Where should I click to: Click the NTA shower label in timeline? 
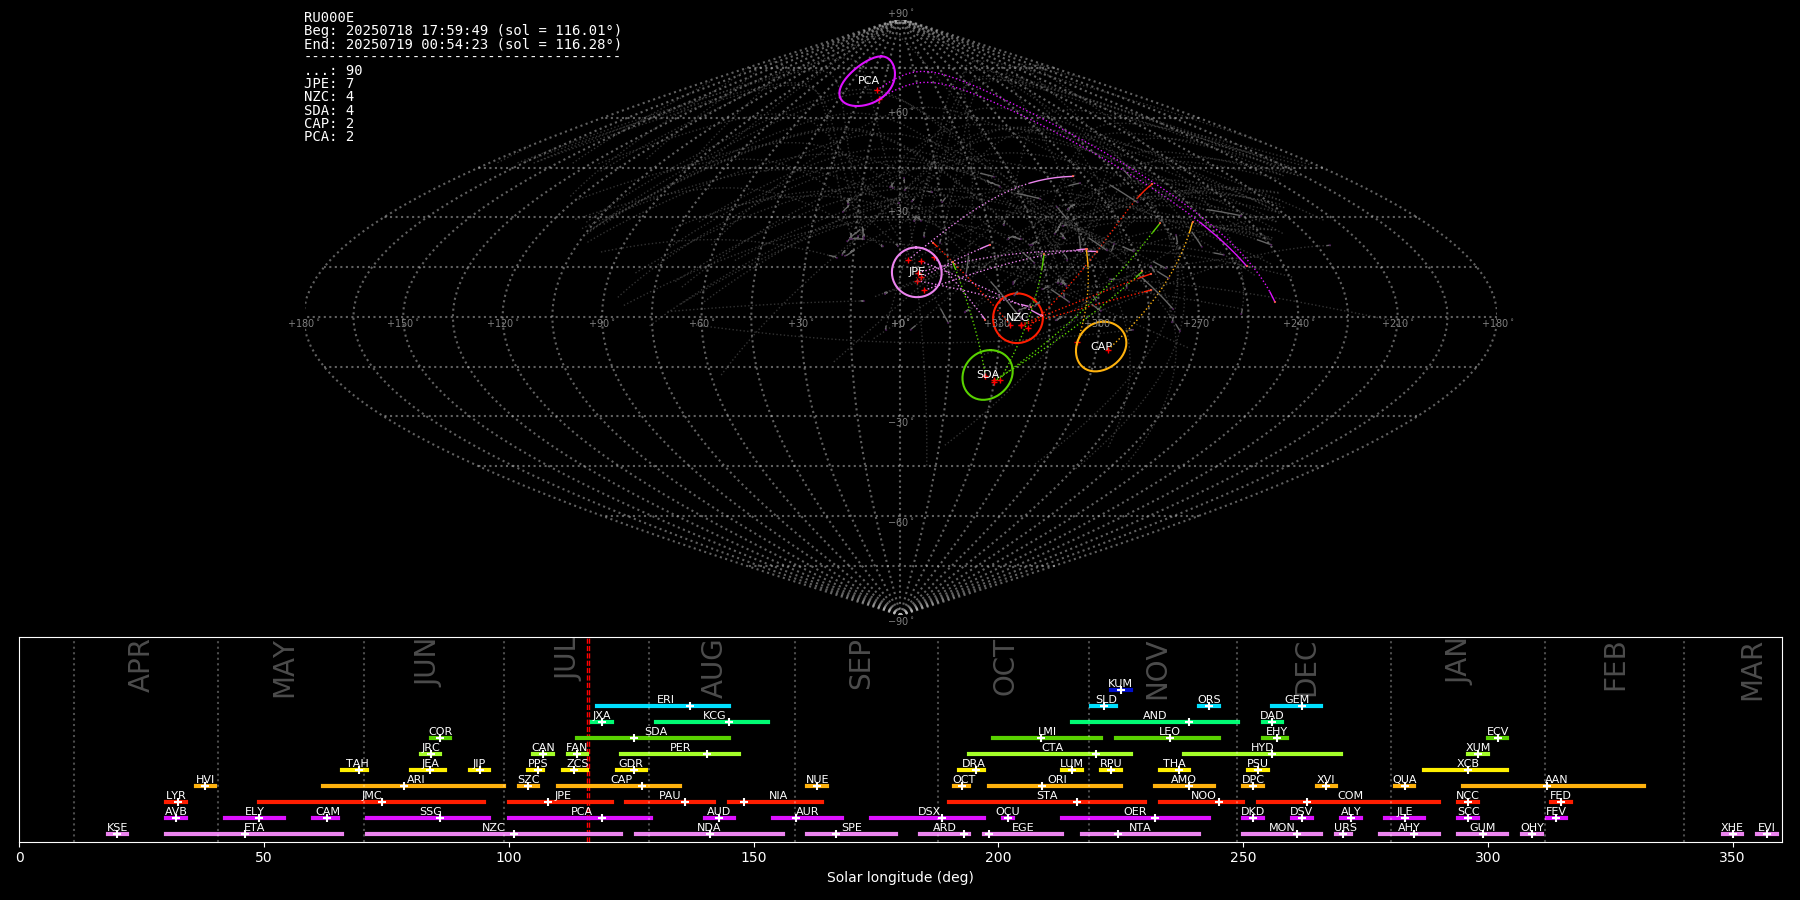coord(1140,828)
